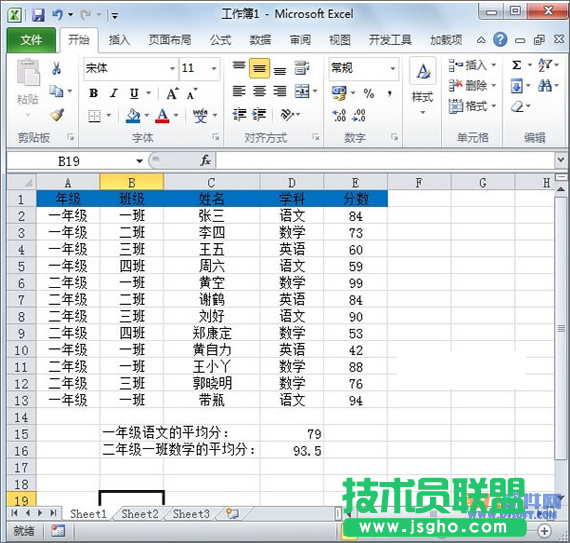The width and height of the screenshot is (570, 543).
Task: Click the Clear eraser icon
Action: coord(517,106)
